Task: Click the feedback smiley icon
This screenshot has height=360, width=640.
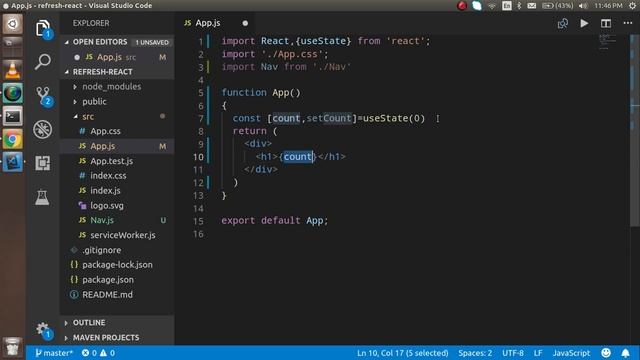Action: click(x=606, y=353)
